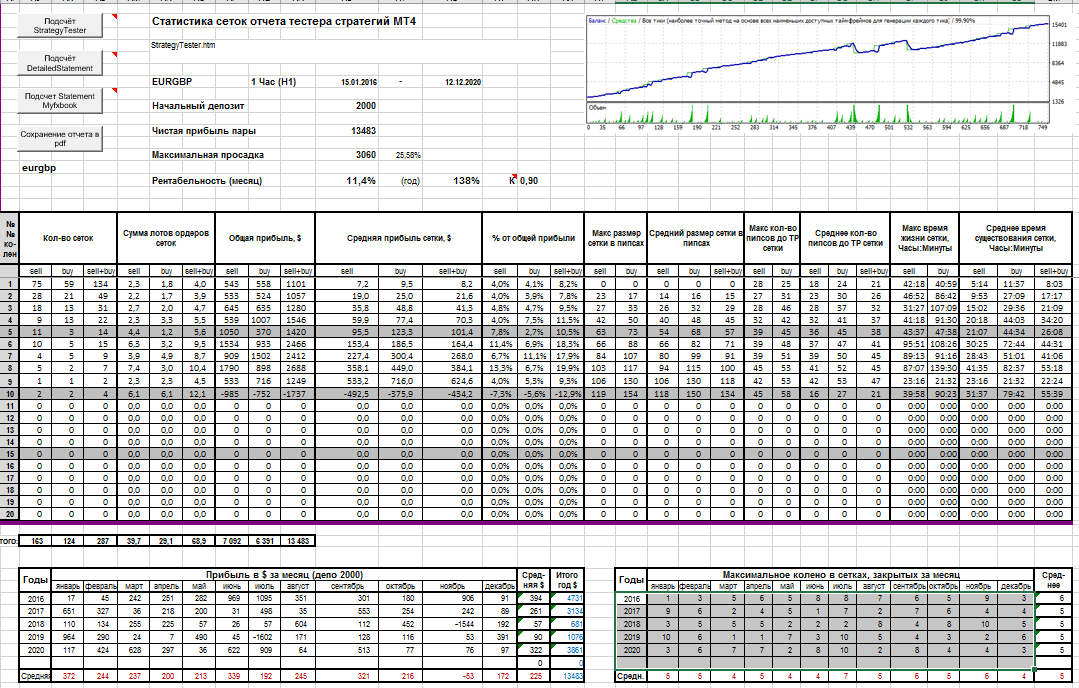Select the % от общей прибыли header

[533, 238]
